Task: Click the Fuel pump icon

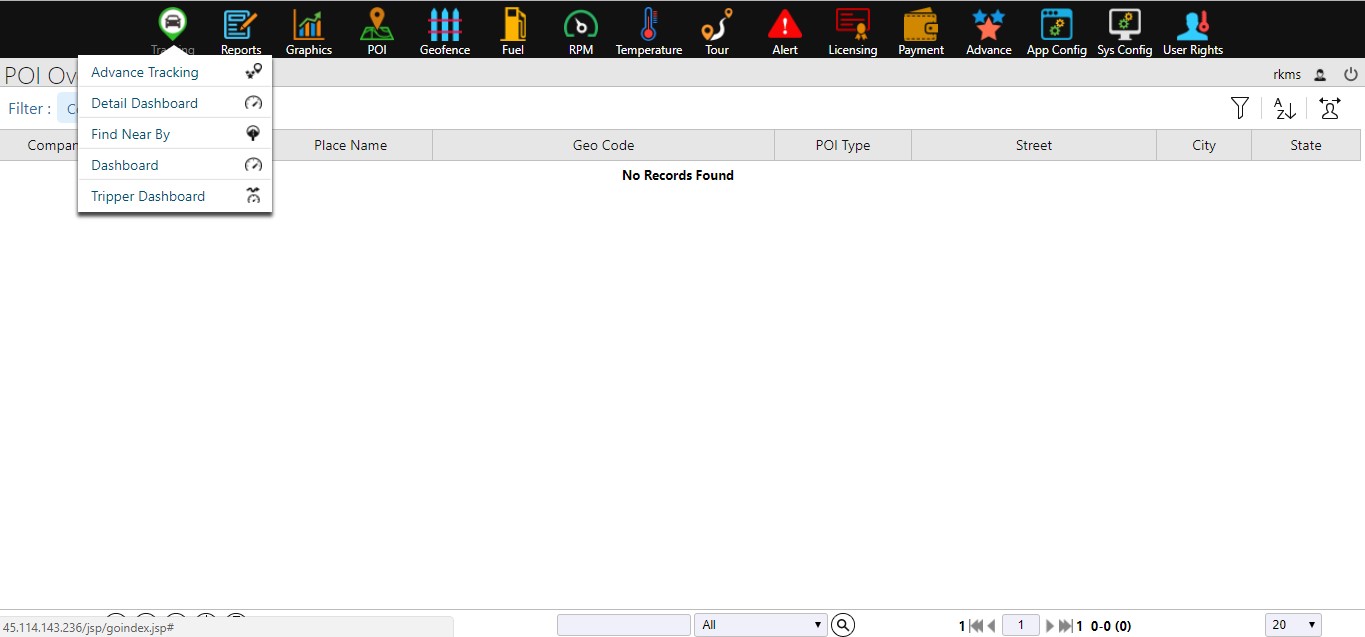Action: (512, 26)
